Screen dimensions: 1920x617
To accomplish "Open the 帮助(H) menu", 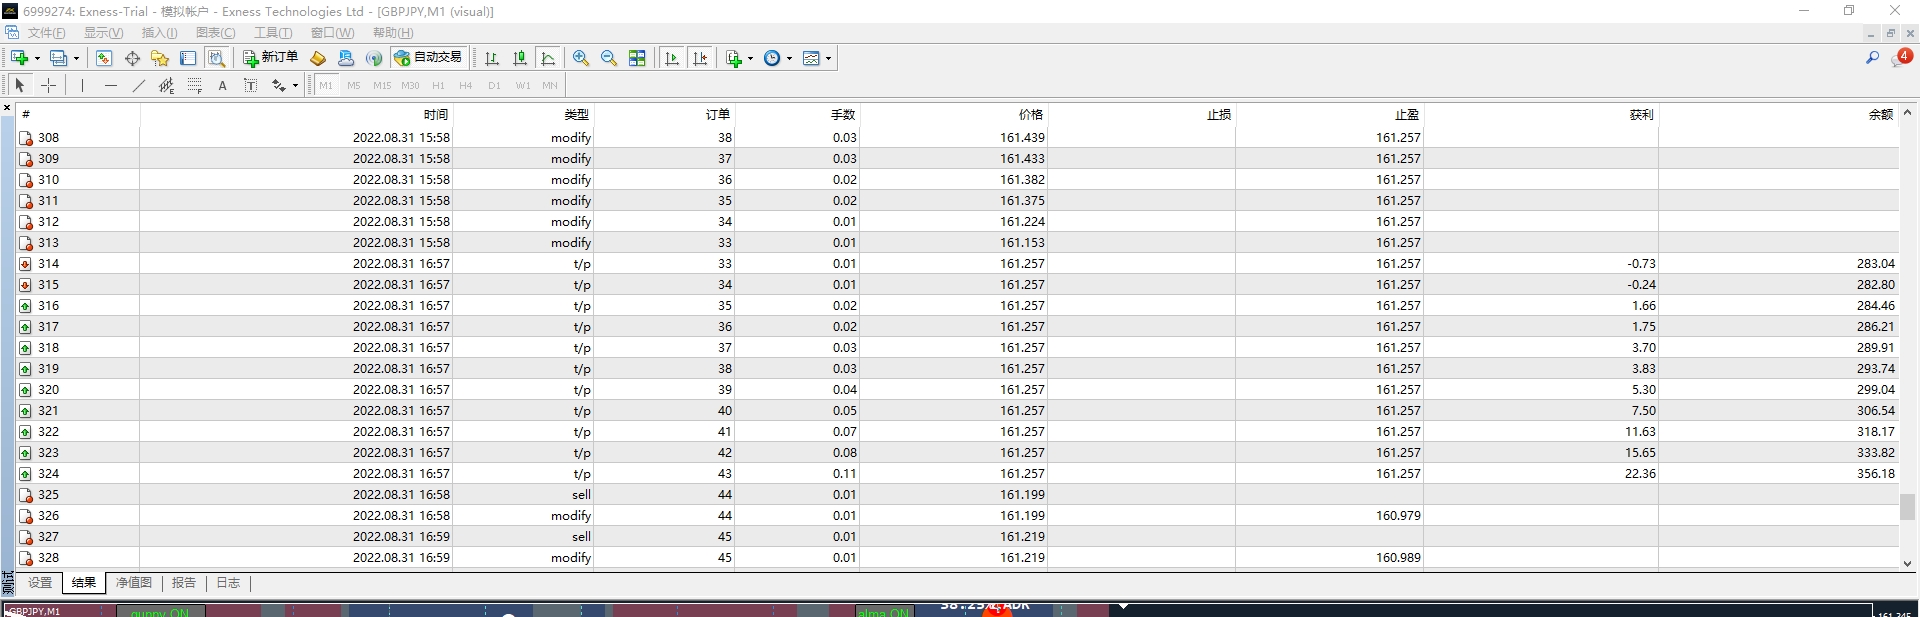I will click(392, 33).
